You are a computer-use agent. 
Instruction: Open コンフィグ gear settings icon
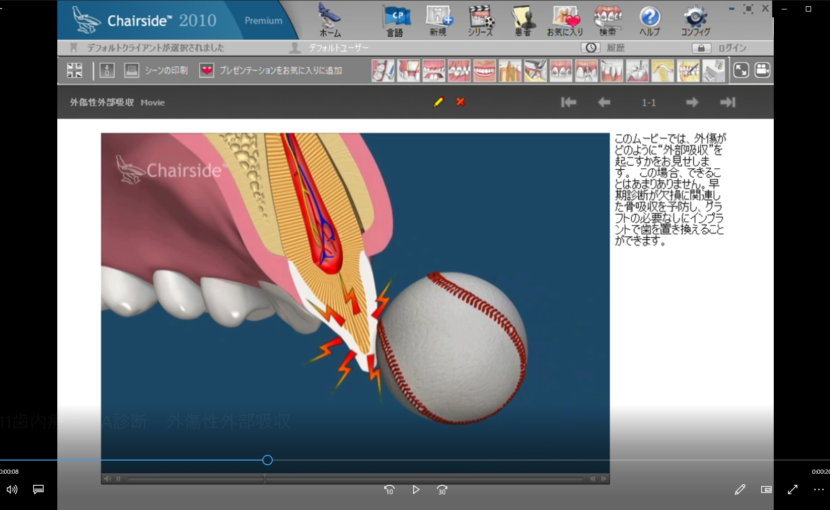coord(696,20)
